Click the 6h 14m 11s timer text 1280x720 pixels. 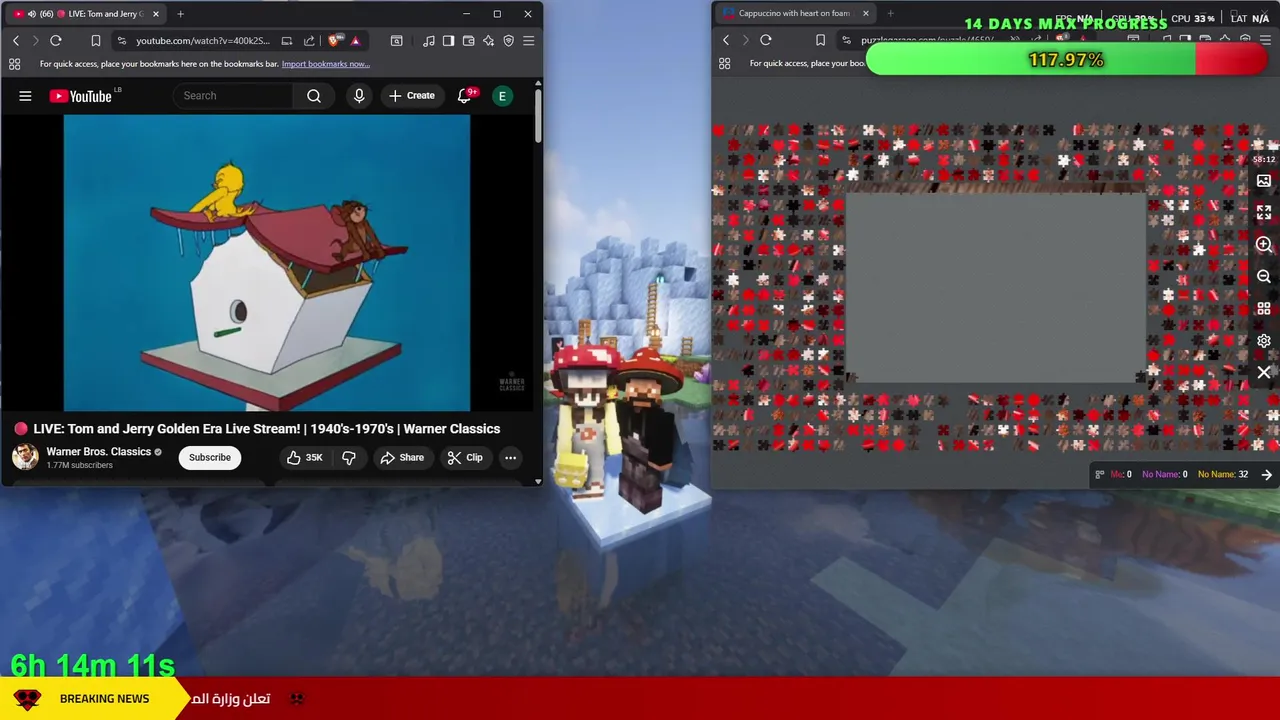[x=93, y=665]
